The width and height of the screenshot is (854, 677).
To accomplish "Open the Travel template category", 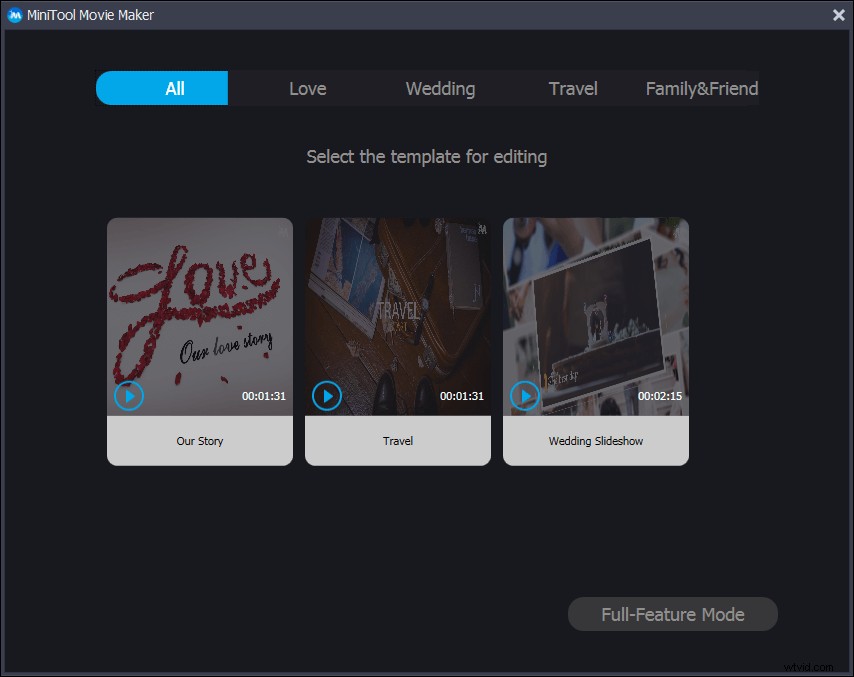I will pyautogui.click(x=573, y=88).
